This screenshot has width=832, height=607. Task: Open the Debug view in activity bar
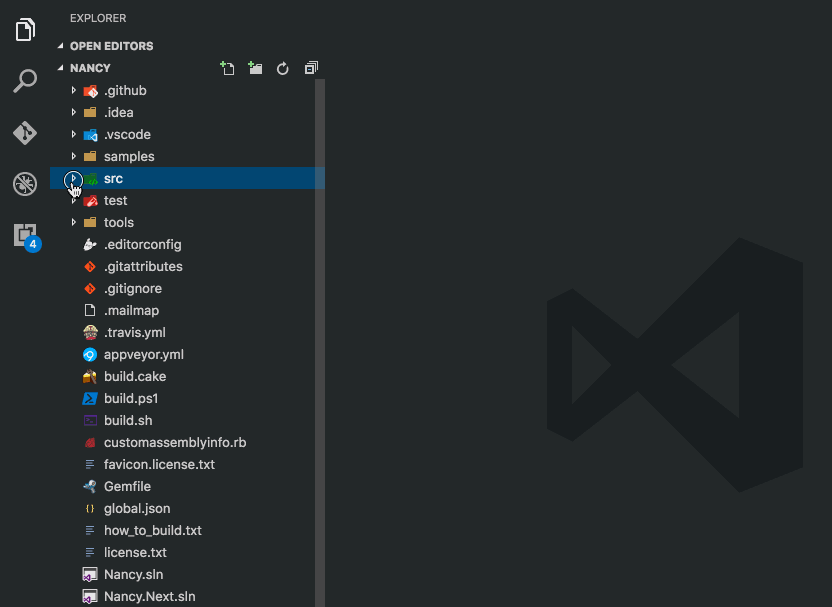tap(25, 184)
